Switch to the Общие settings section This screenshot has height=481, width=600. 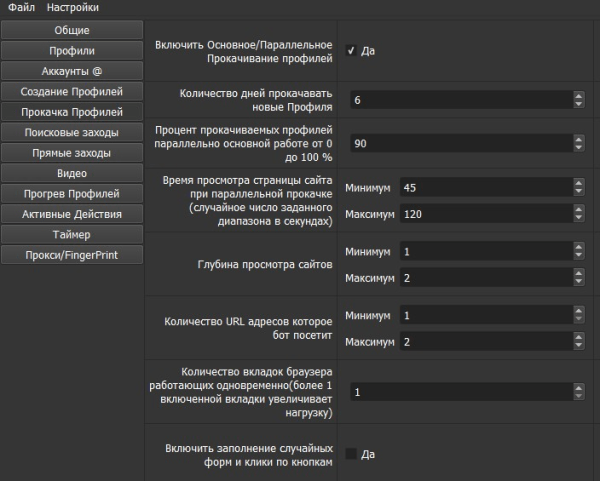coord(72,30)
